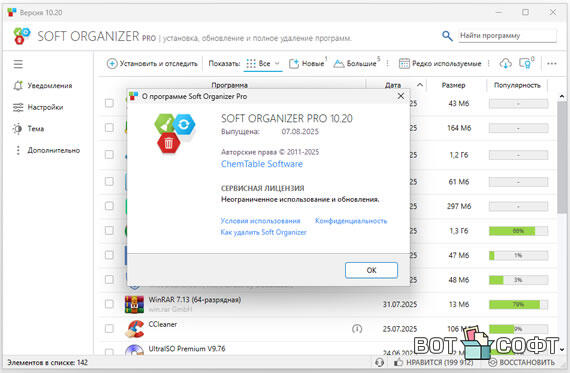Open the hamburger menu in the sidebar
570x373 pixels.
click(18, 64)
